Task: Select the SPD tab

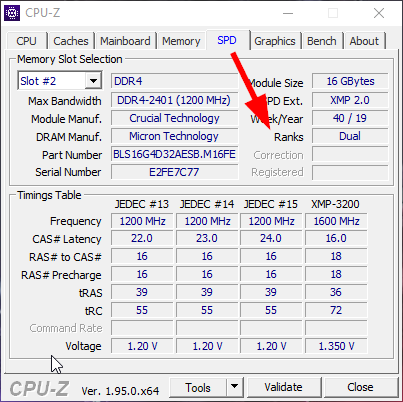Action: 227,40
